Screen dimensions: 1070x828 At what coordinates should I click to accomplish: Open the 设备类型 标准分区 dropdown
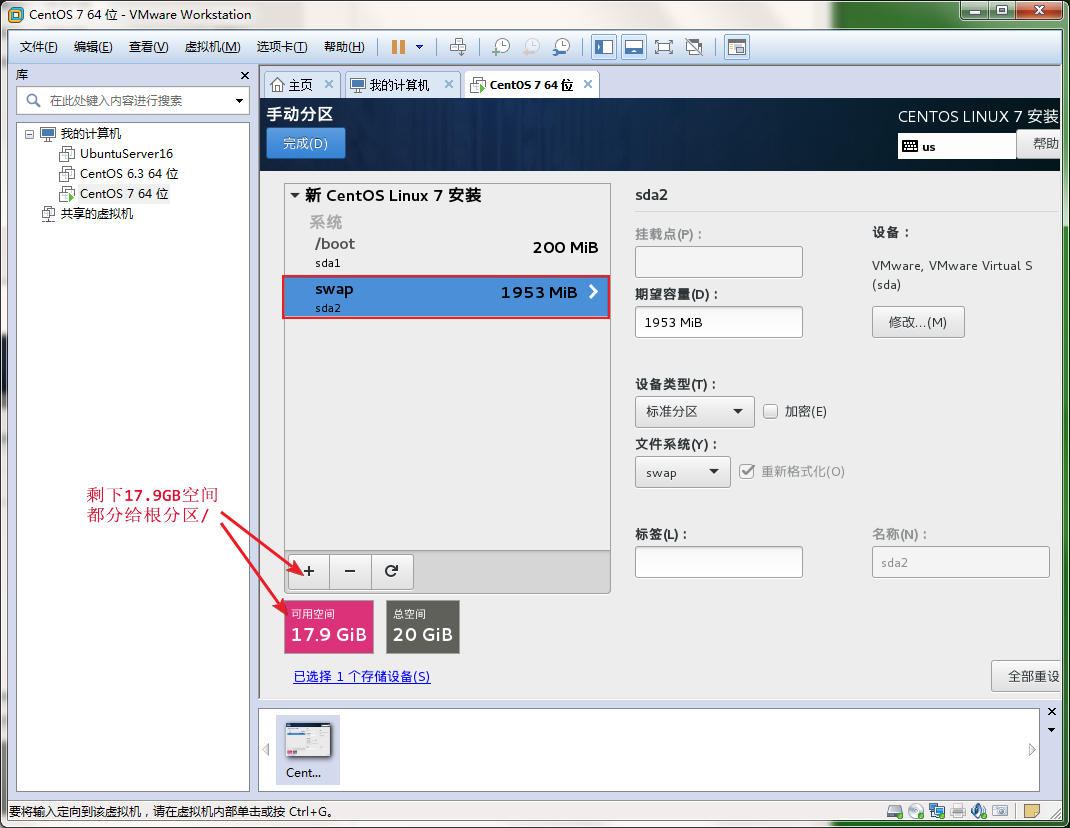coord(695,412)
